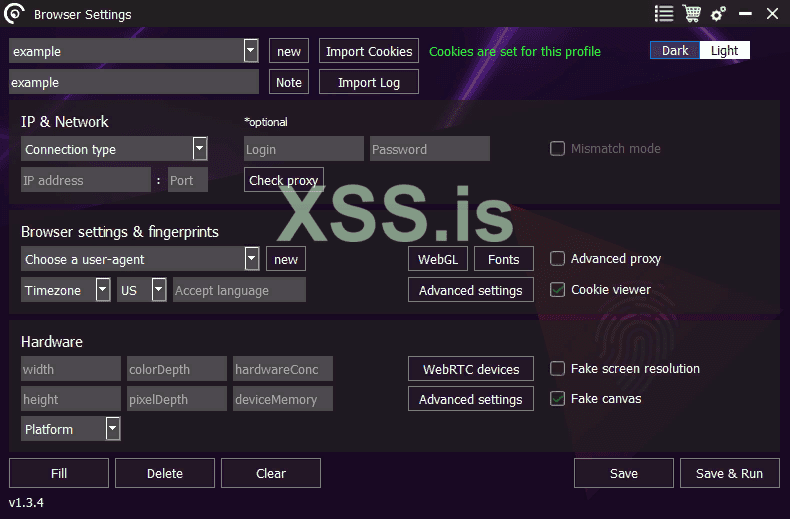Open WebRTC devices settings

click(x=471, y=369)
